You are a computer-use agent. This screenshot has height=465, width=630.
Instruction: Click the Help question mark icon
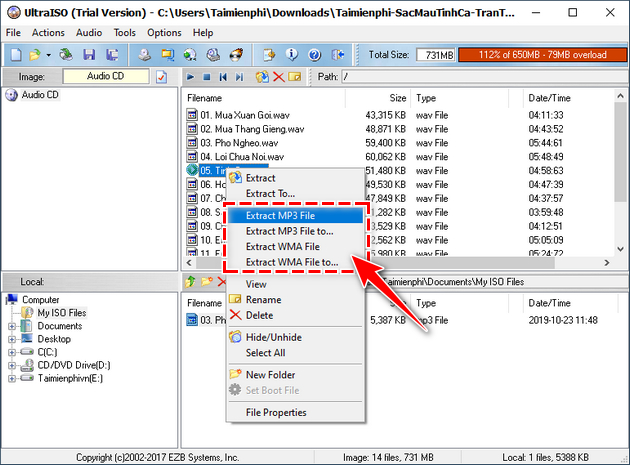[315, 55]
